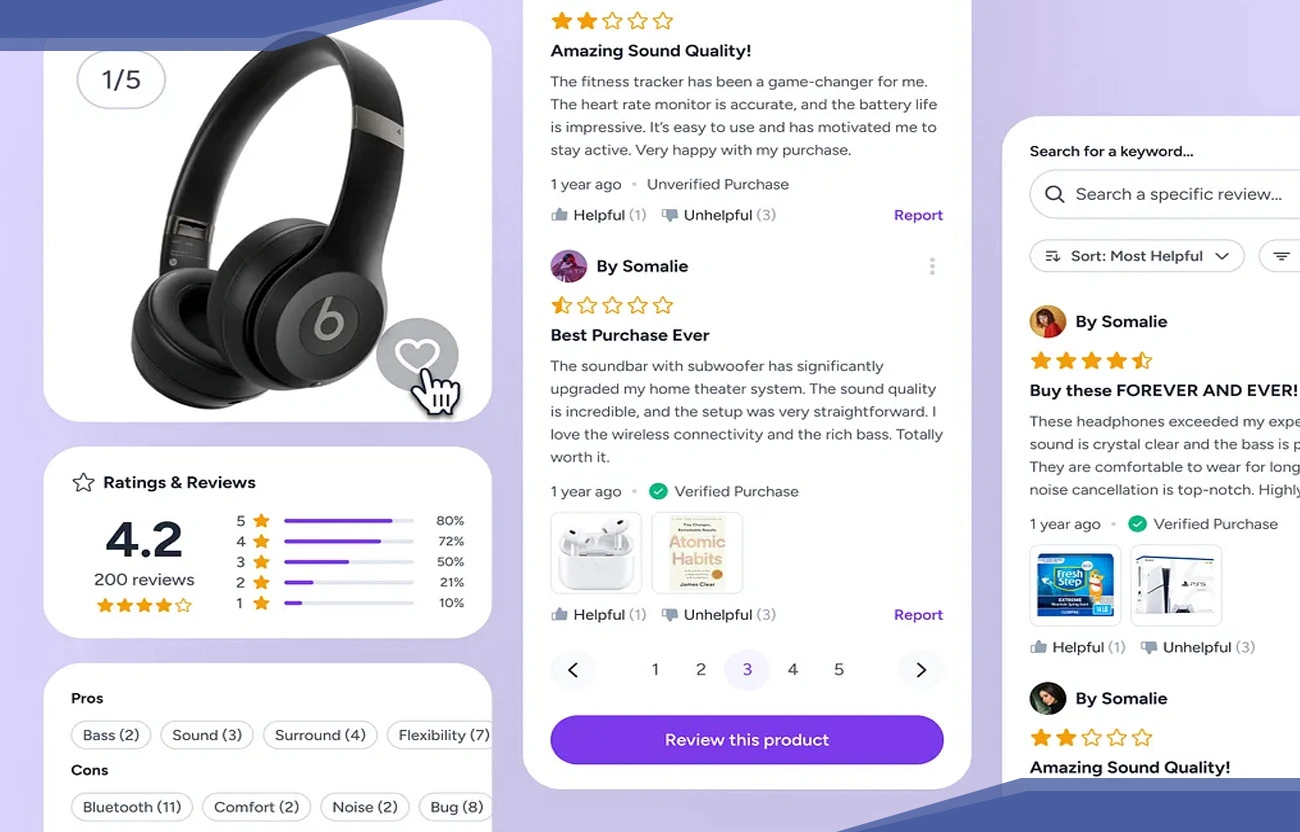Open the Atomic Habits book thumbnail
Viewport: 1300px width, 832px height.
pos(697,553)
